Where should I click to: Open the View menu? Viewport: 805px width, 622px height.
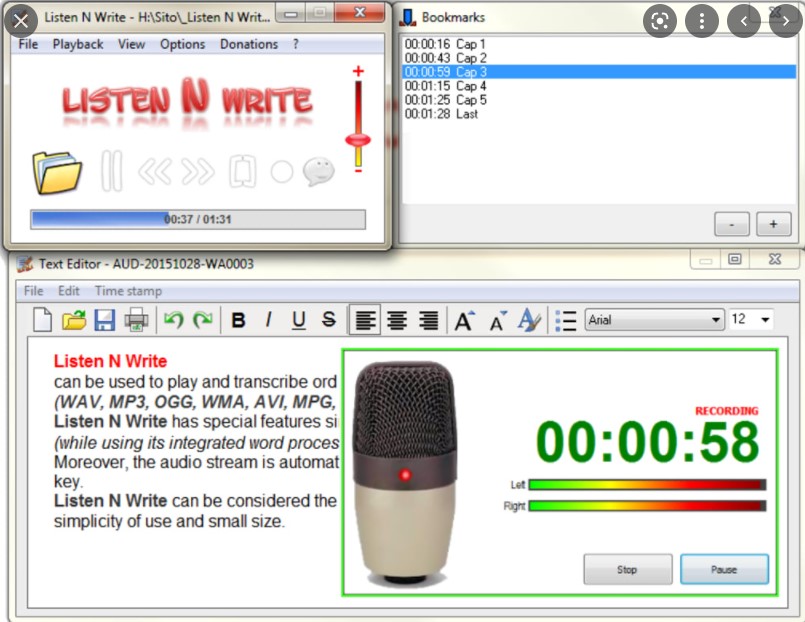pos(131,44)
